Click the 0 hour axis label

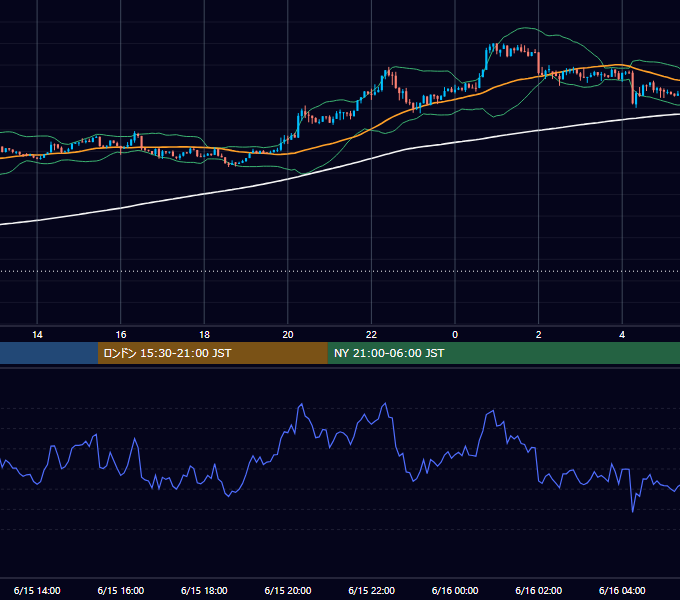pyautogui.click(x=455, y=335)
